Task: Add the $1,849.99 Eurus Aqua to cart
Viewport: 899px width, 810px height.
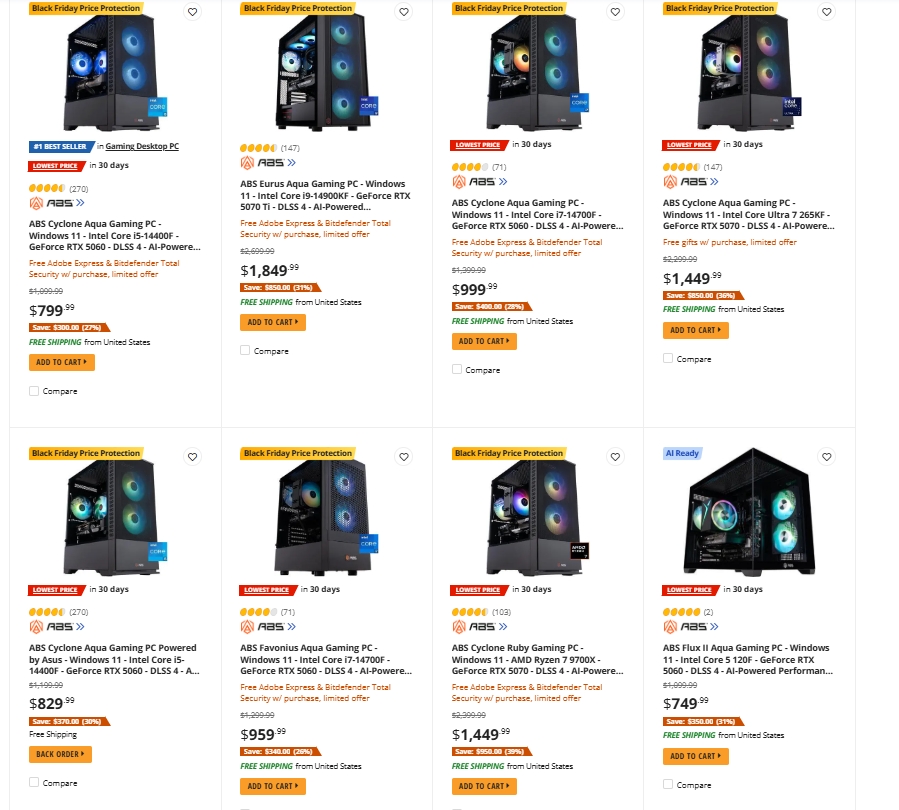Action: coord(272,322)
